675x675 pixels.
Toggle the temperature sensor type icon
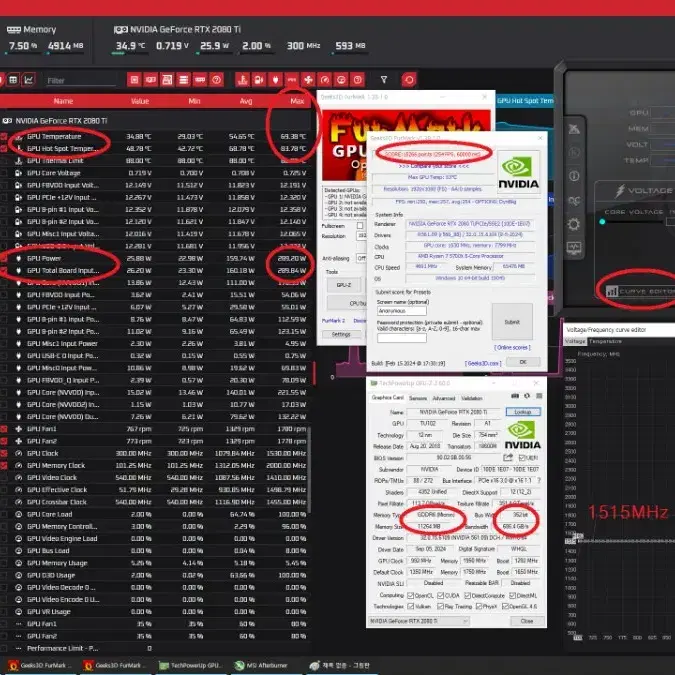pyautogui.click(x=242, y=80)
